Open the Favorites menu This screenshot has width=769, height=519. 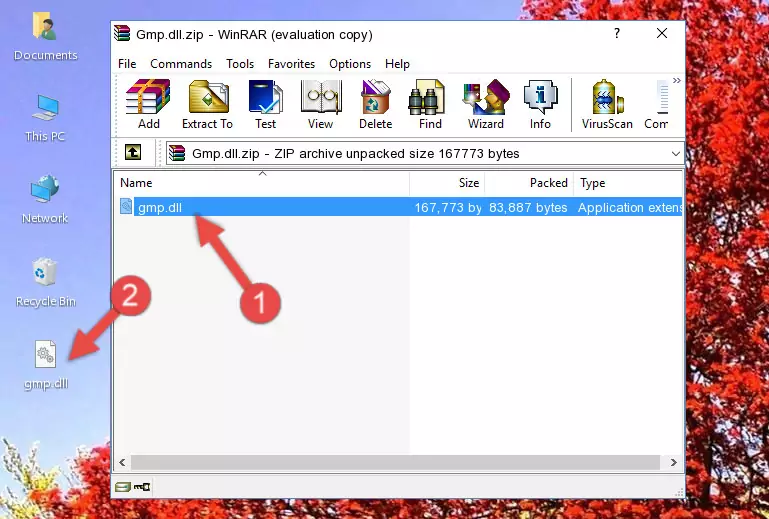coord(291,64)
